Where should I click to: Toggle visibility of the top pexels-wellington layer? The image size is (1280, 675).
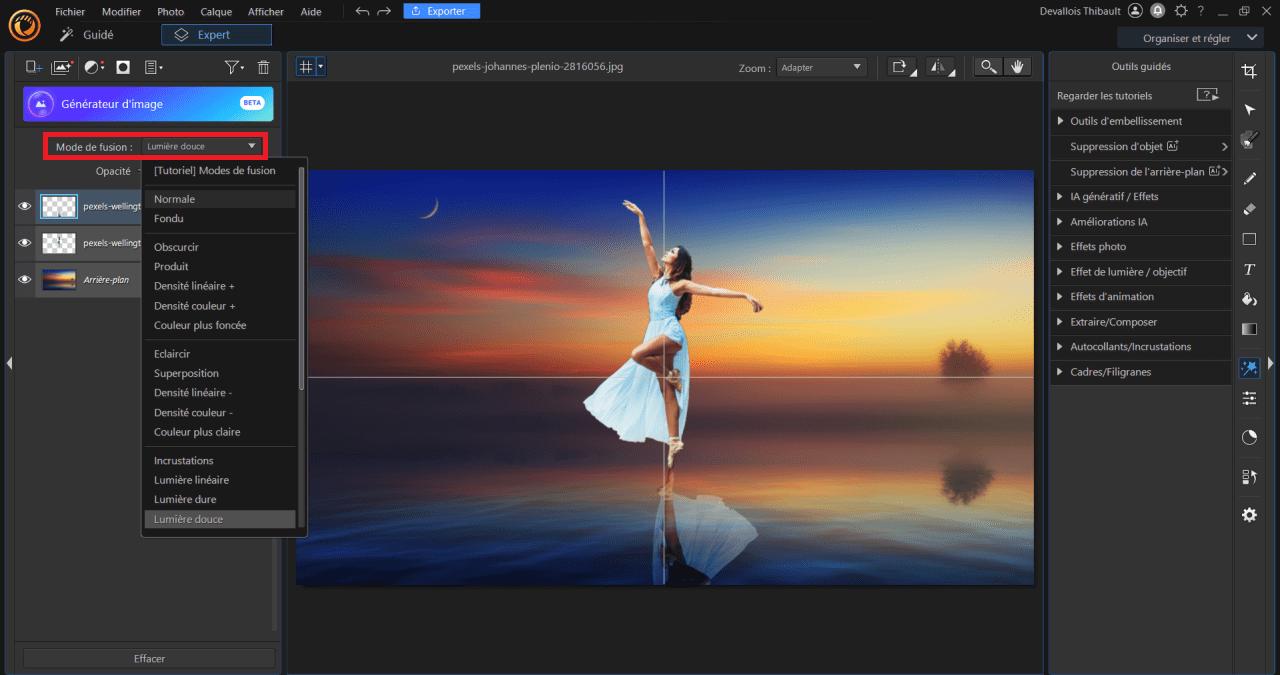(x=25, y=207)
